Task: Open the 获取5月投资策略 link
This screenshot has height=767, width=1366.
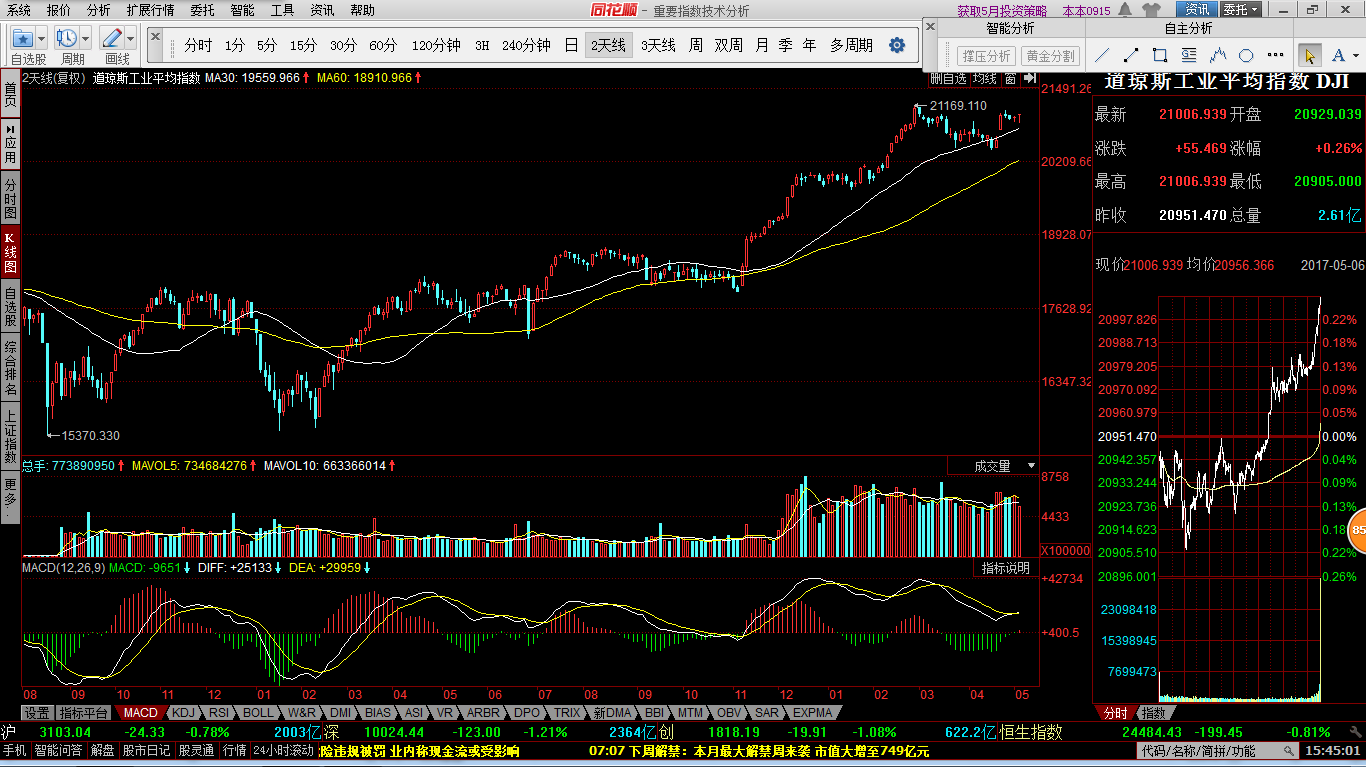Action: [1002, 11]
